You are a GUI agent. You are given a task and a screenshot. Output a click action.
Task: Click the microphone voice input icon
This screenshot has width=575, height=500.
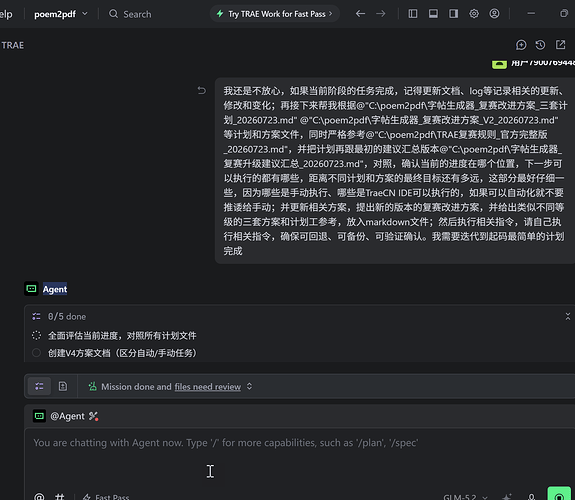pyautogui.click(x=531, y=497)
